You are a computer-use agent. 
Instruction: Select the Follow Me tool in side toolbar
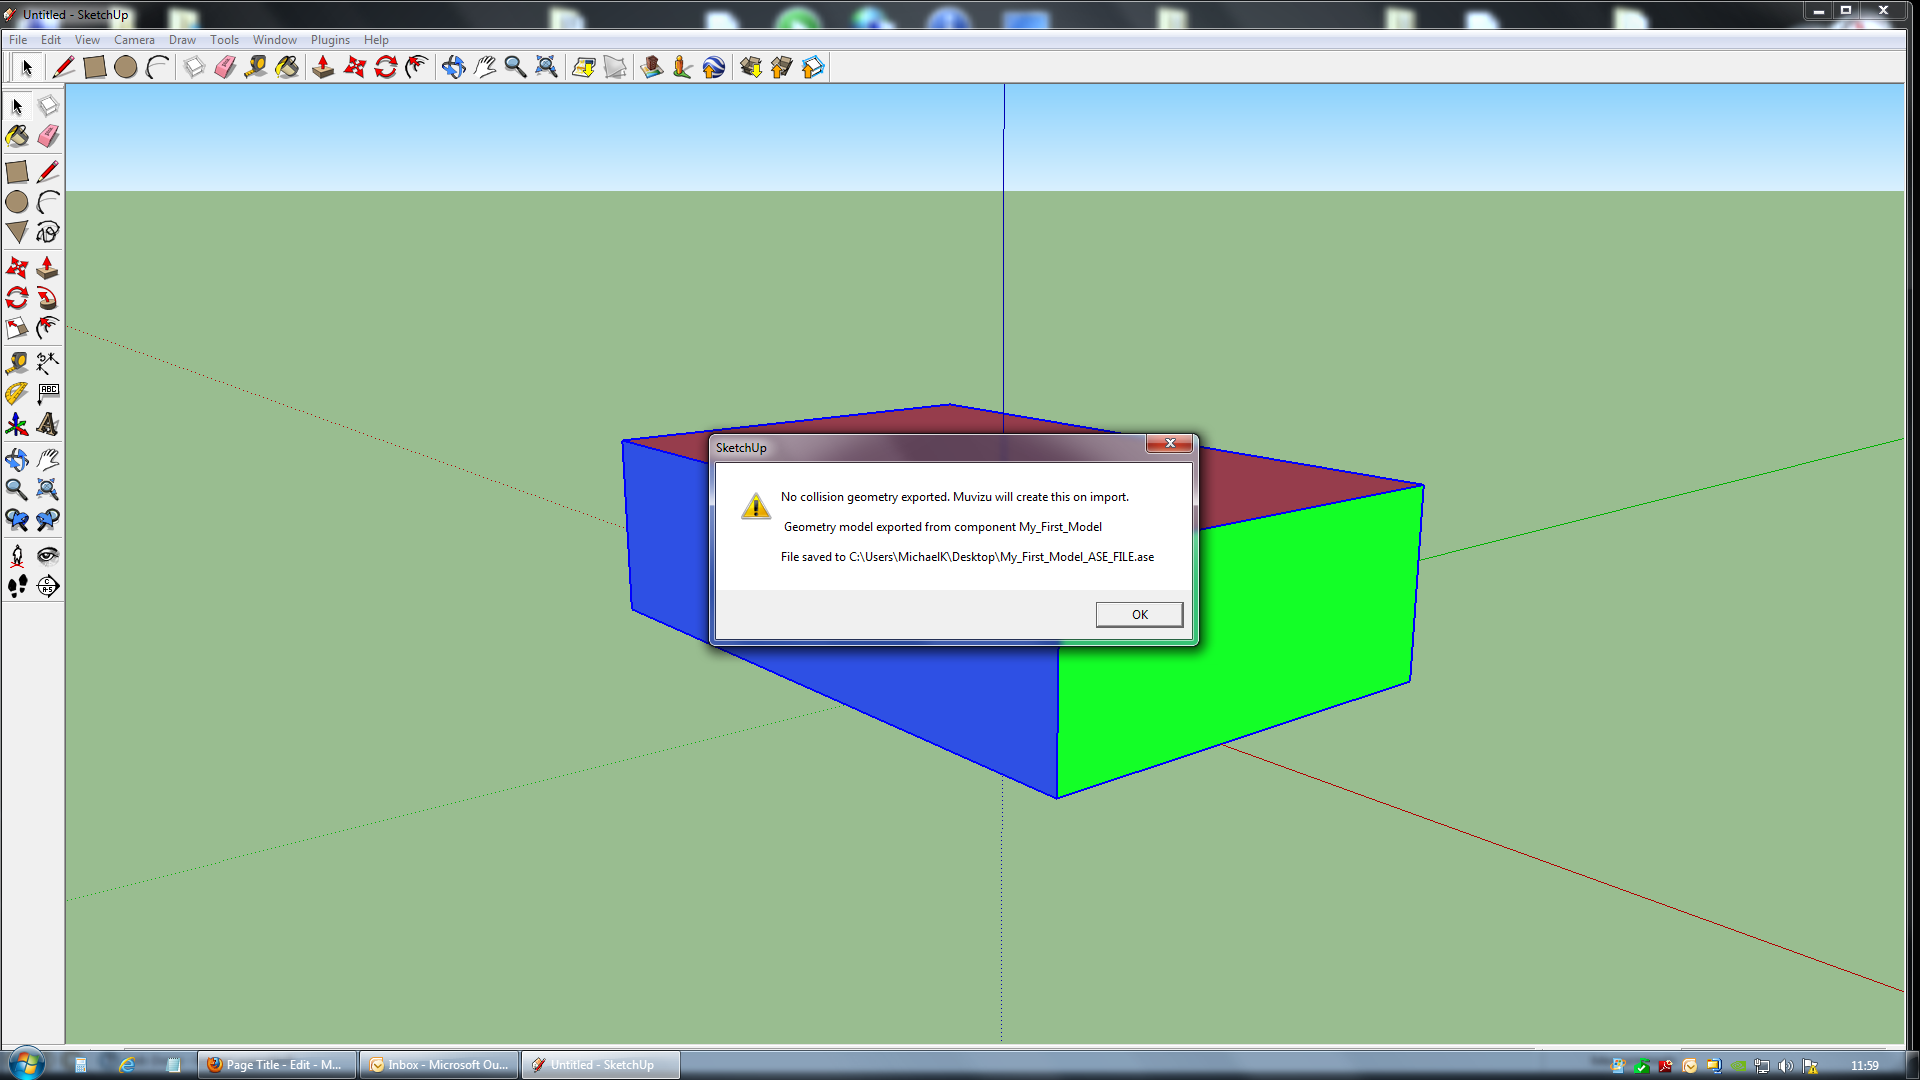click(48, 298)
